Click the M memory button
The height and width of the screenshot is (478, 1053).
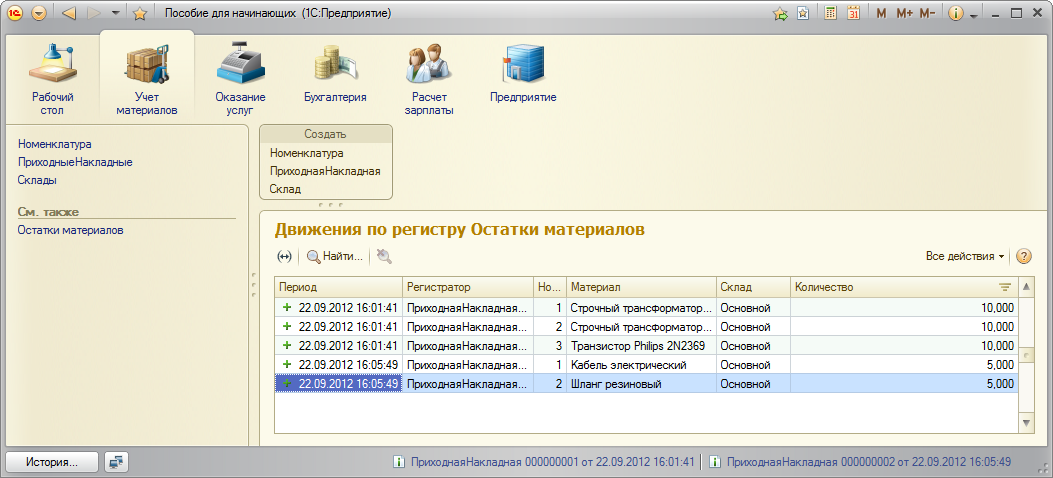[881, 13]
